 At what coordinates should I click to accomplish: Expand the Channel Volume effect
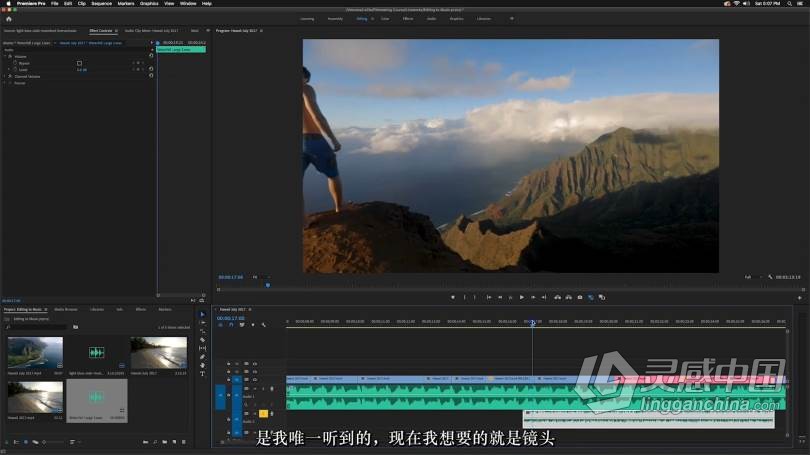click(x=4, y=76)
